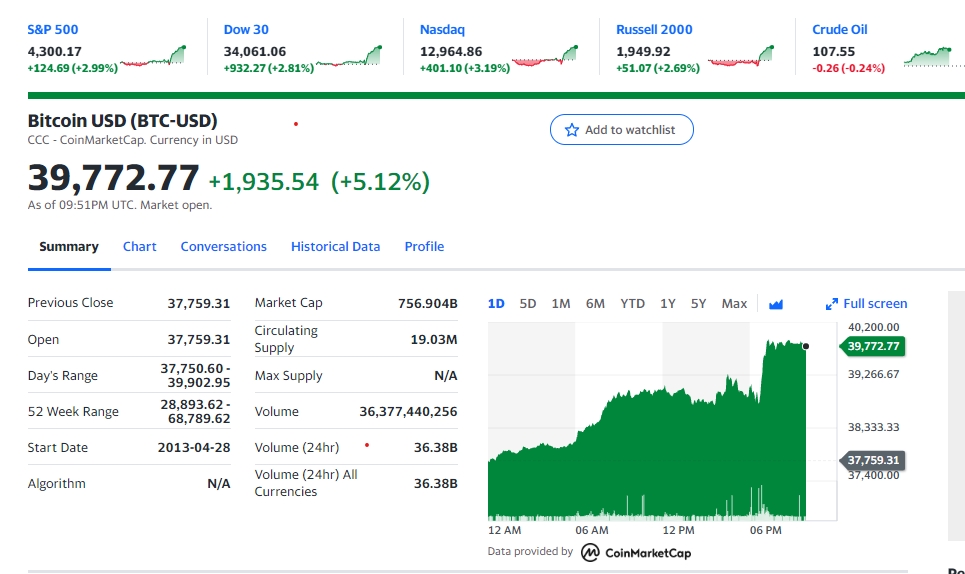Switch to the Historical Data tab
965x574 pixels.
coord(335,247)
